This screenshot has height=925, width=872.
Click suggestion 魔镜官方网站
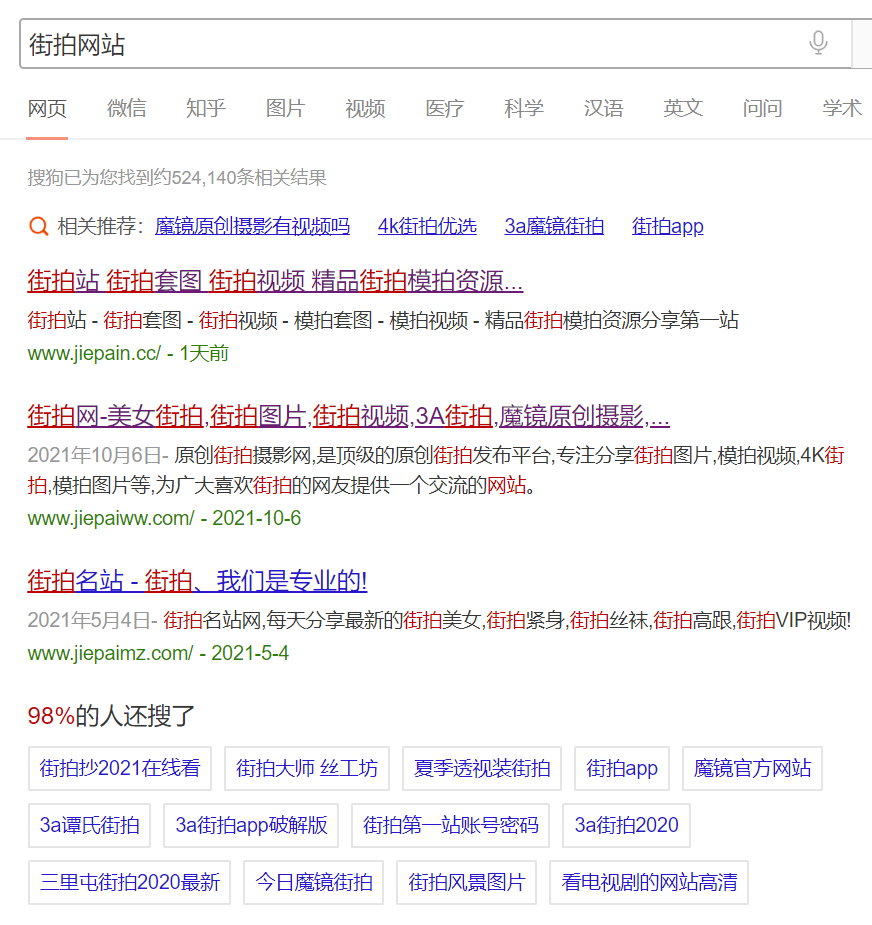[x=752, y=769]
